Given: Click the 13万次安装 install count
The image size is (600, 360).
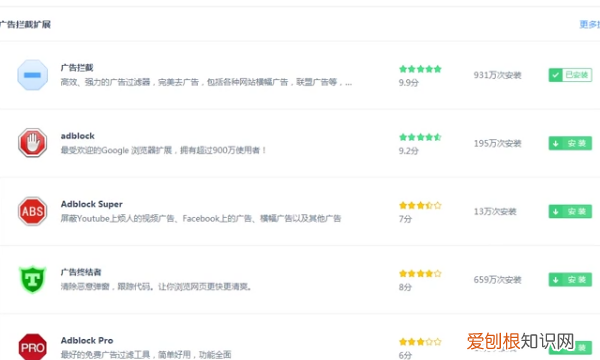Looking at the screenshot, I should point(495,212).
